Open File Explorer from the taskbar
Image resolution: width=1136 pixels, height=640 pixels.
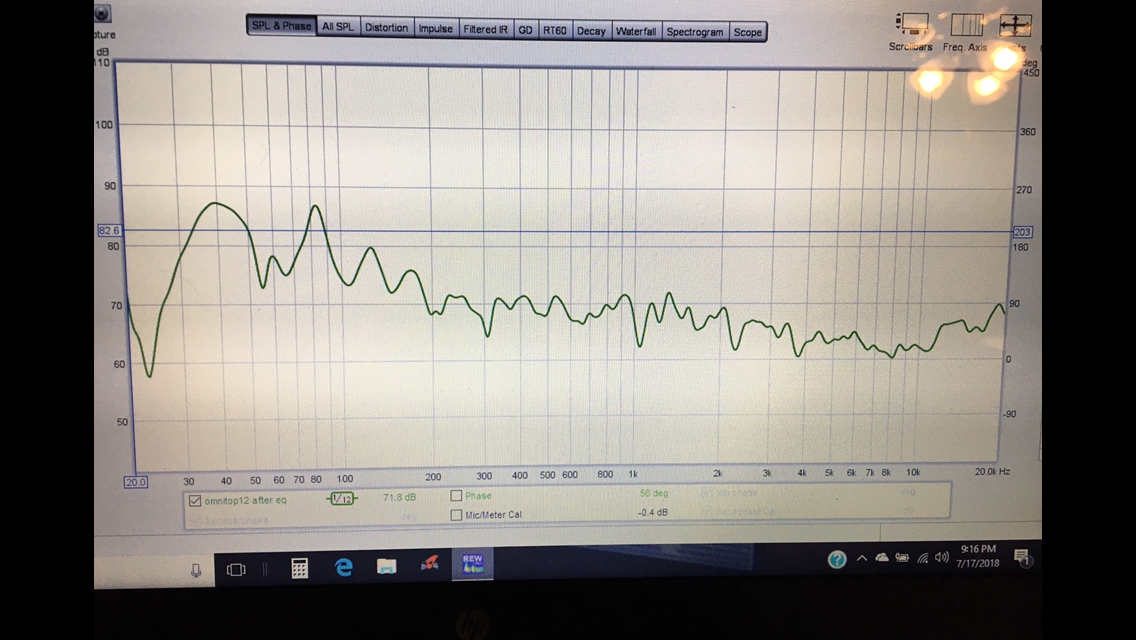[x=387, y=567]
